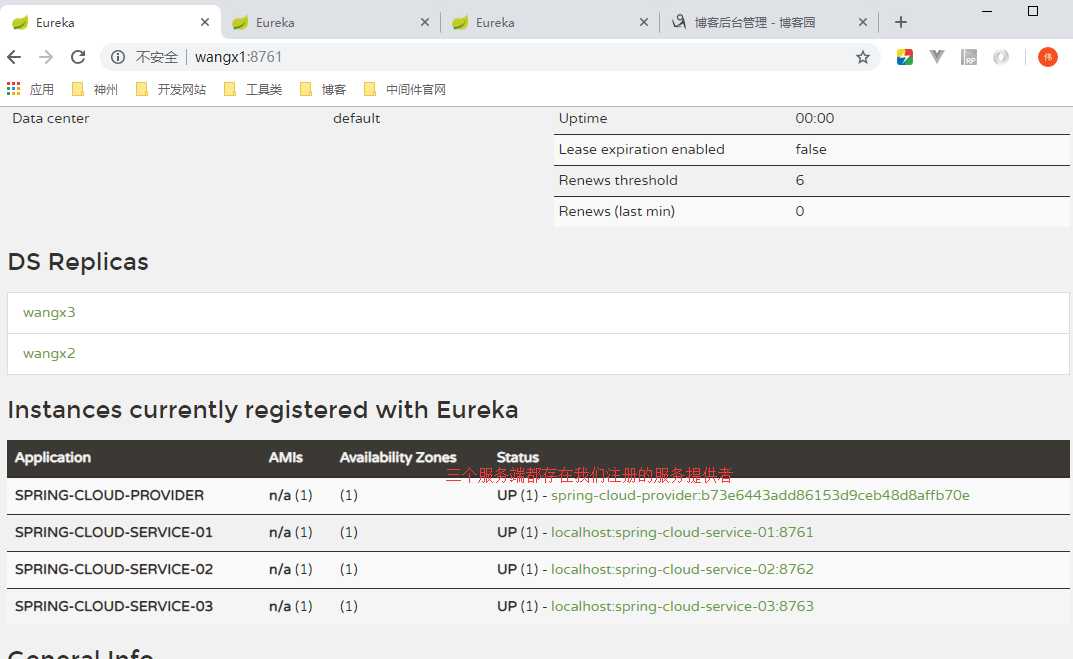
Task: Switch to the 博客后台管理 - 博客园 tab
Action: (x=769, y=23)
